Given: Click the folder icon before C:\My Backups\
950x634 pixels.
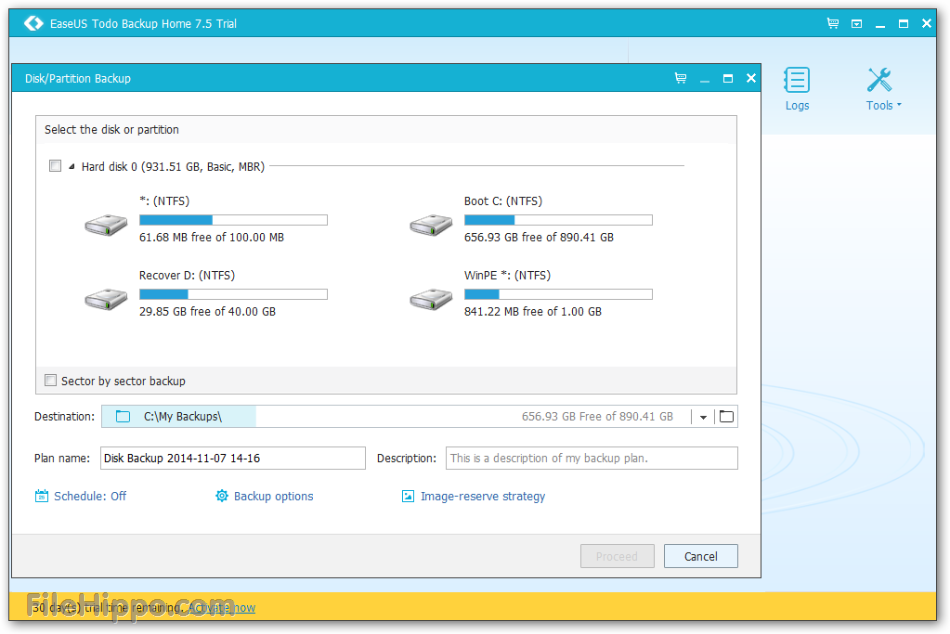Looking at the screenshot, I should [123, 416].
